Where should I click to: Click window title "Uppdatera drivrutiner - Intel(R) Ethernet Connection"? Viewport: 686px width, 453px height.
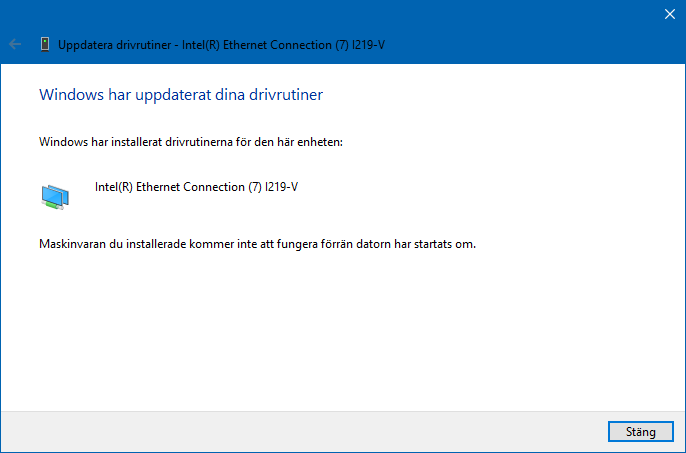point(221,45)
